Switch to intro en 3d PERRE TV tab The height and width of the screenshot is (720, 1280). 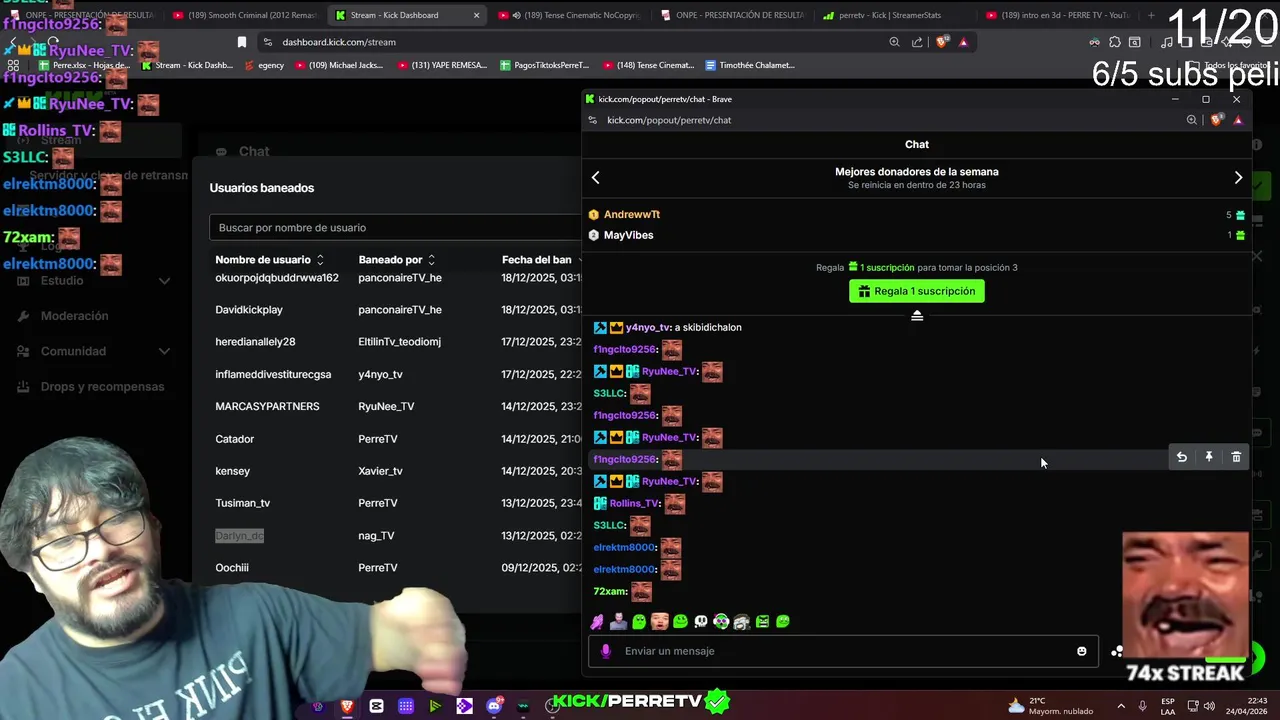point(1058,15)
